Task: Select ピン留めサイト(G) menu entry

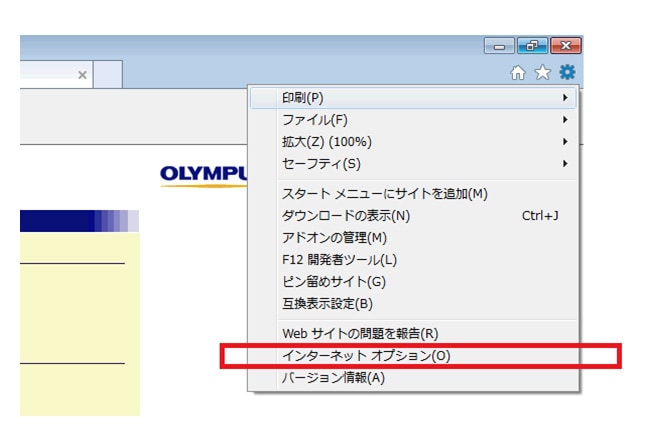Action: 413,282
